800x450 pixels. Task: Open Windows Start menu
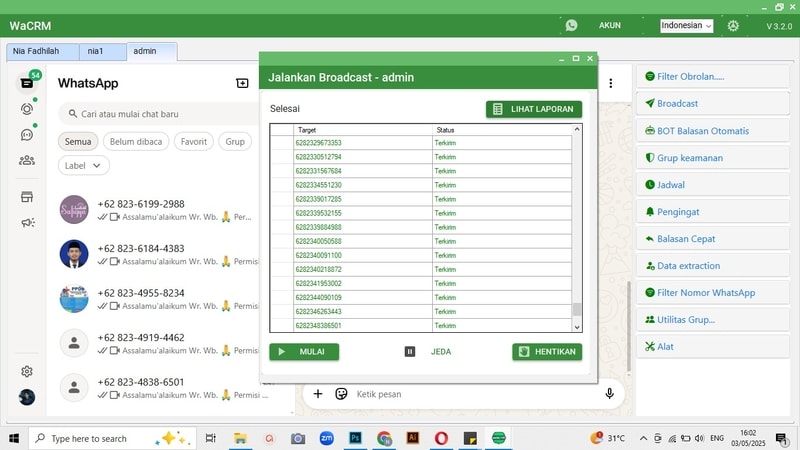[x=14, y=438]
